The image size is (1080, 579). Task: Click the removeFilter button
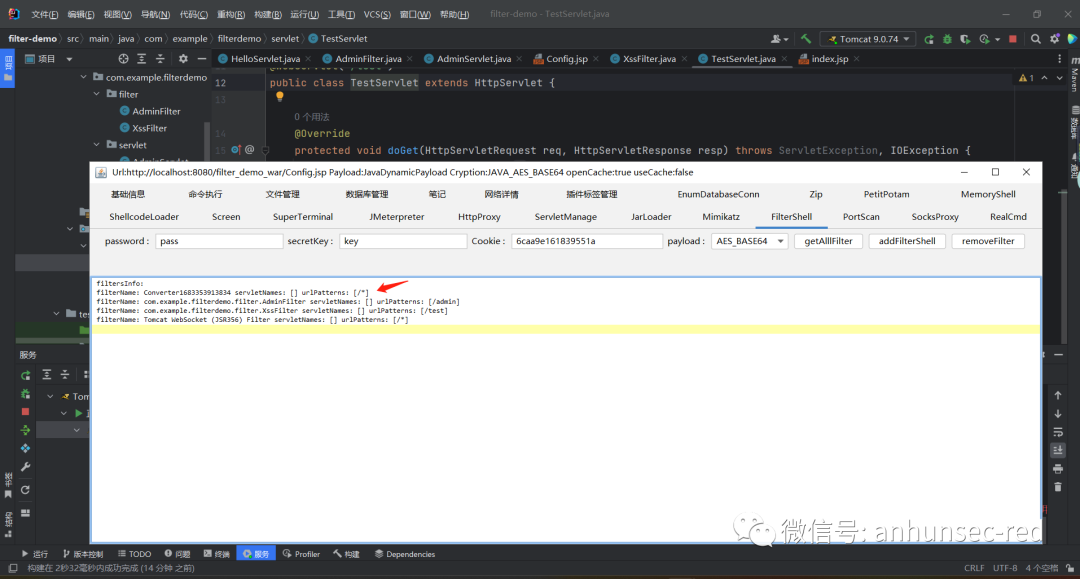click(988, 241)
